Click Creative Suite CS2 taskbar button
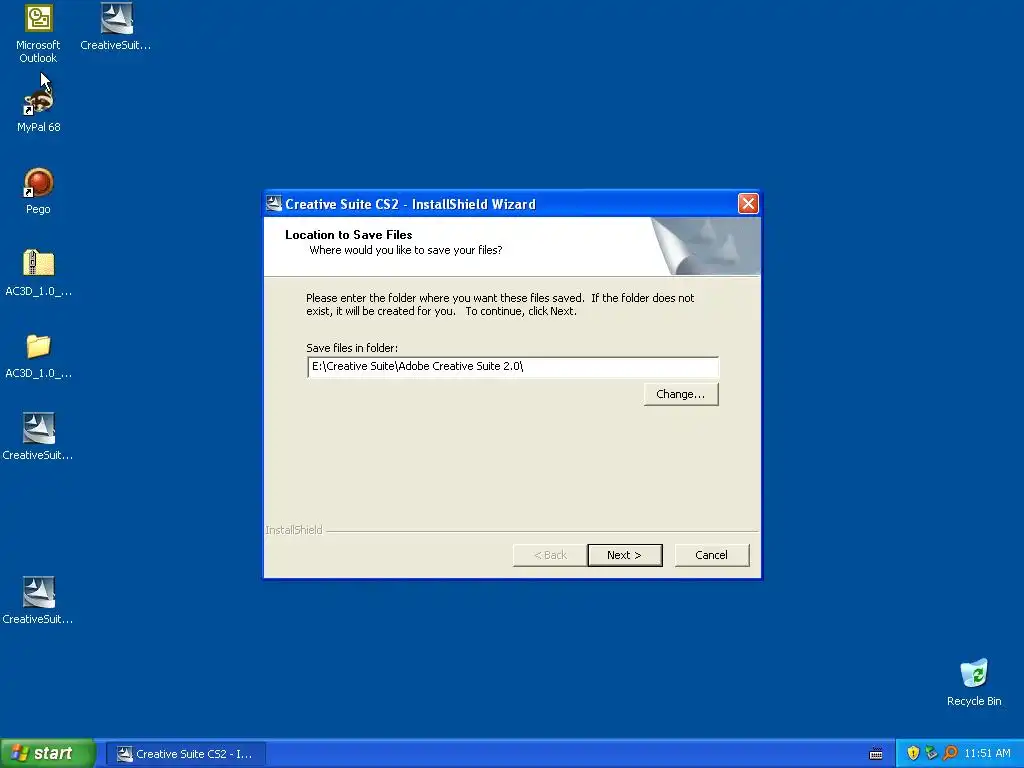The image size is (1024, 768). 186,754
